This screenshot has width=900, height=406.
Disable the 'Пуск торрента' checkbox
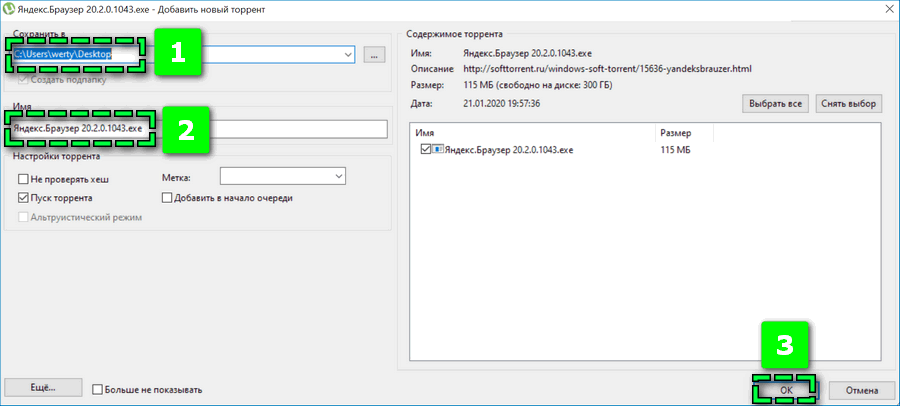click(24, 198)
